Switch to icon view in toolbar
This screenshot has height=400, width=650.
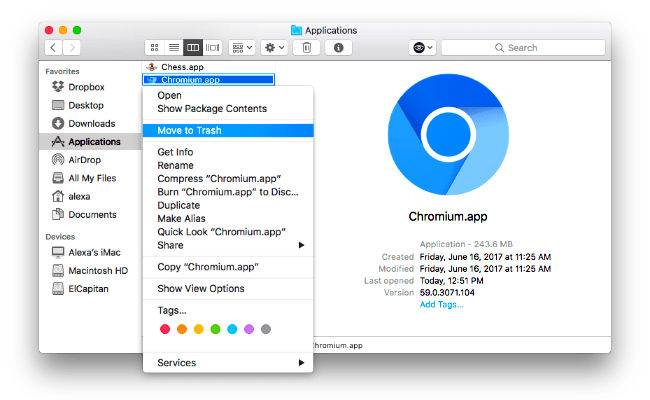point(155,47)
